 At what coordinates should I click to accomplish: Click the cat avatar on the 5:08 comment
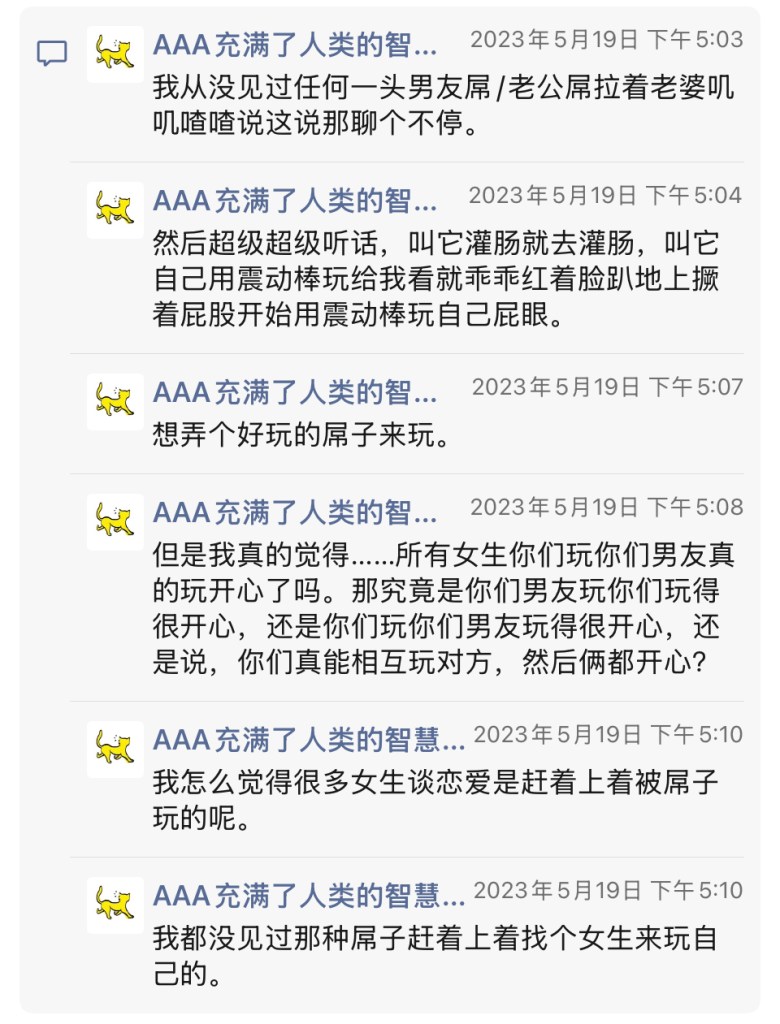(x=115, y=522)
